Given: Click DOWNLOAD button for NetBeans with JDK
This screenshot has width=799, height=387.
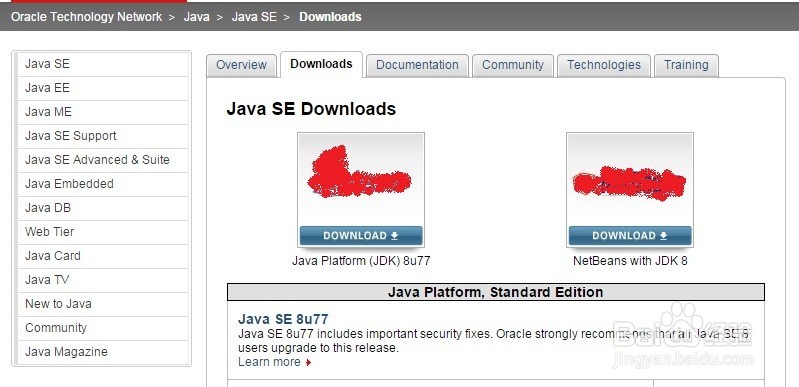Looking at the screenshot, I should click(x=630, y=236).
